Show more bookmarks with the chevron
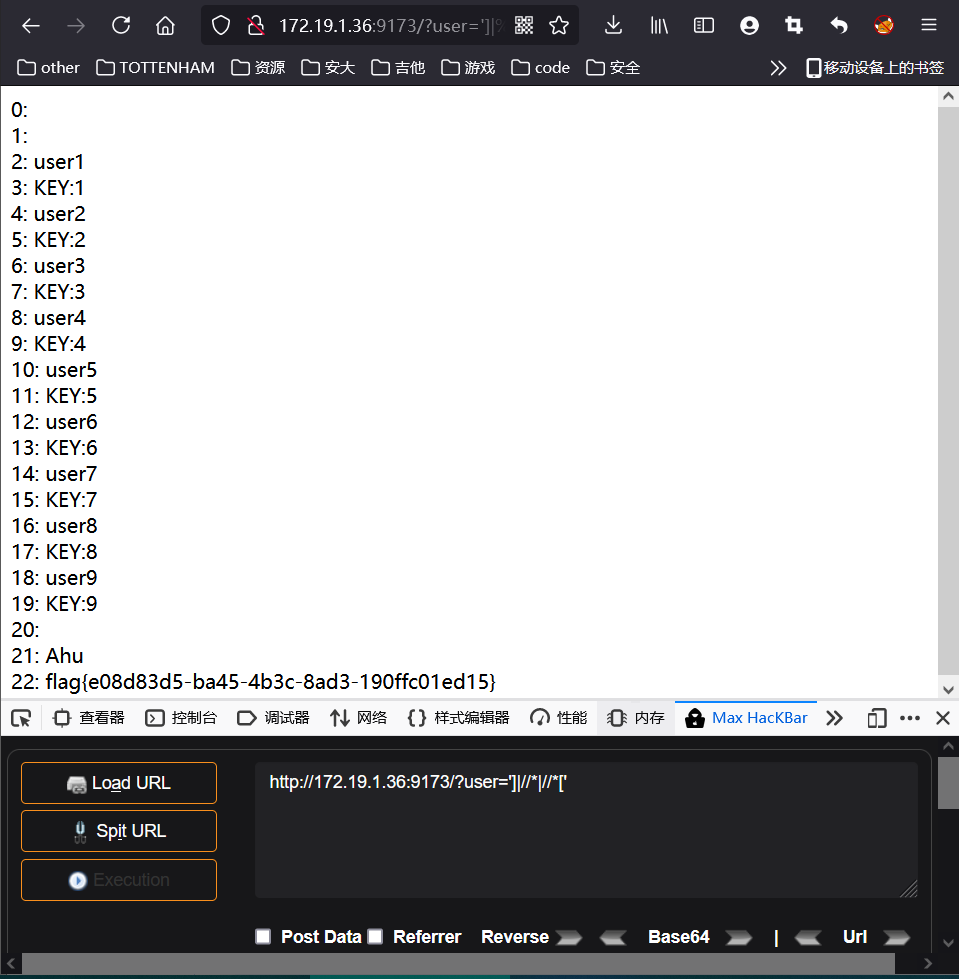This screenshot has height=979, width=959. coord(778,68)
